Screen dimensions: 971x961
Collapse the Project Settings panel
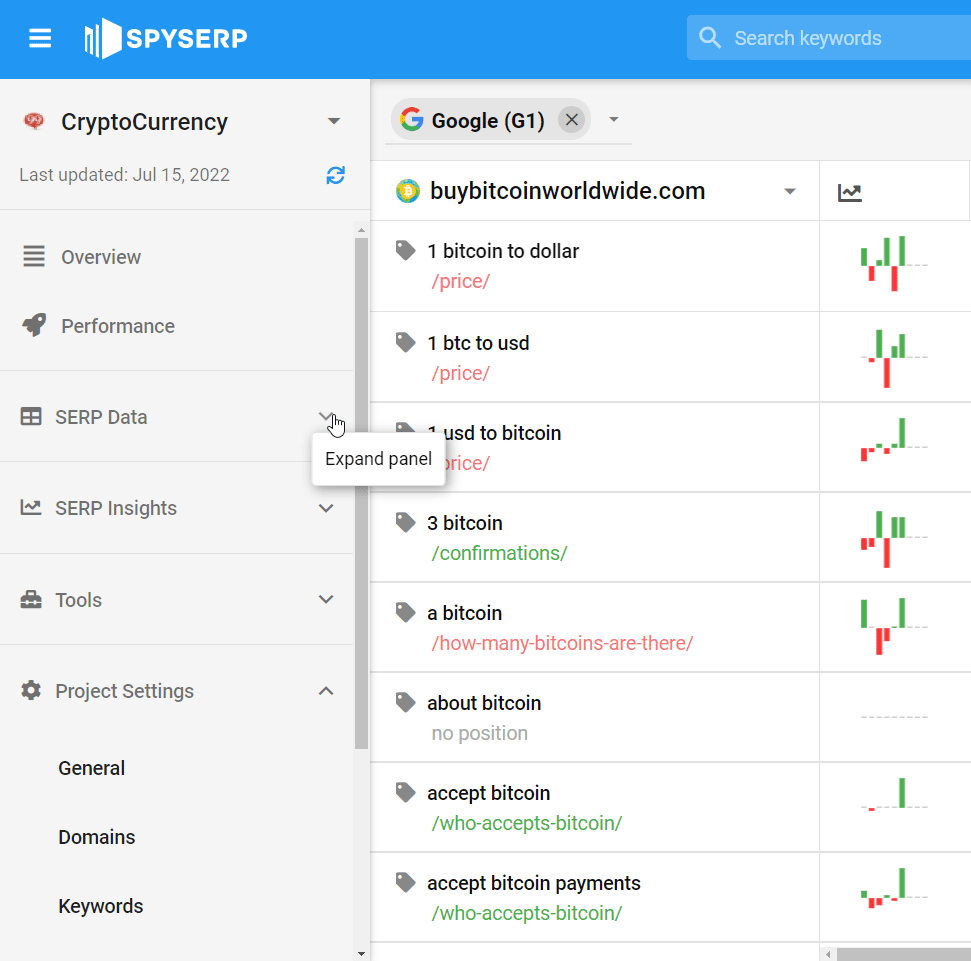326,691
